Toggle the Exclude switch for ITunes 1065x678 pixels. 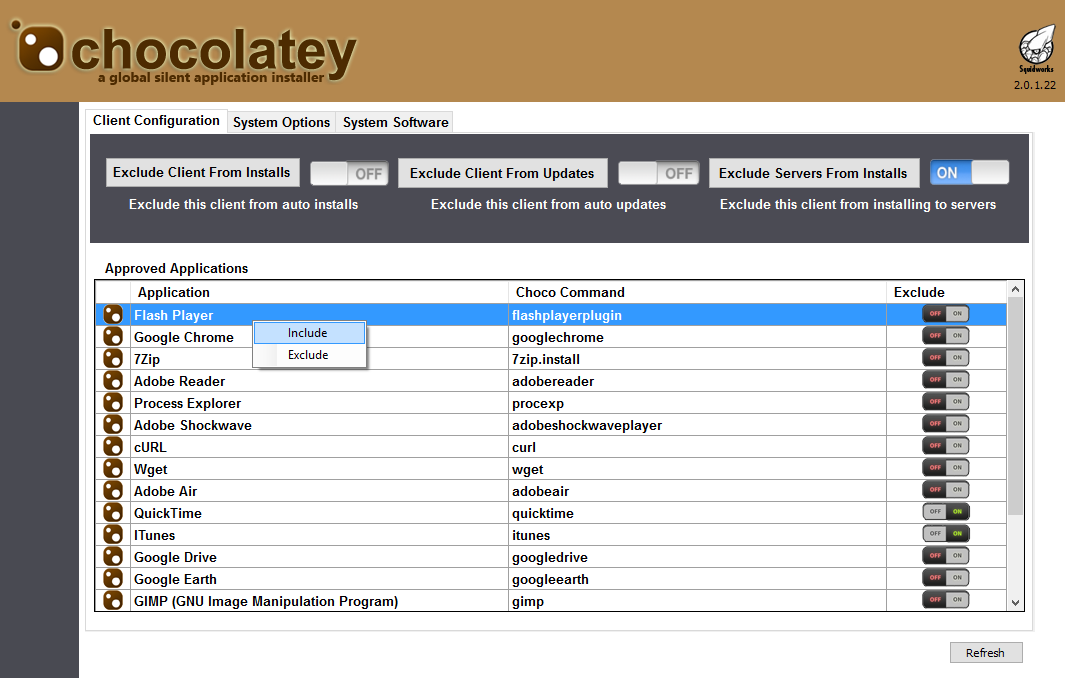coord(945,533)
